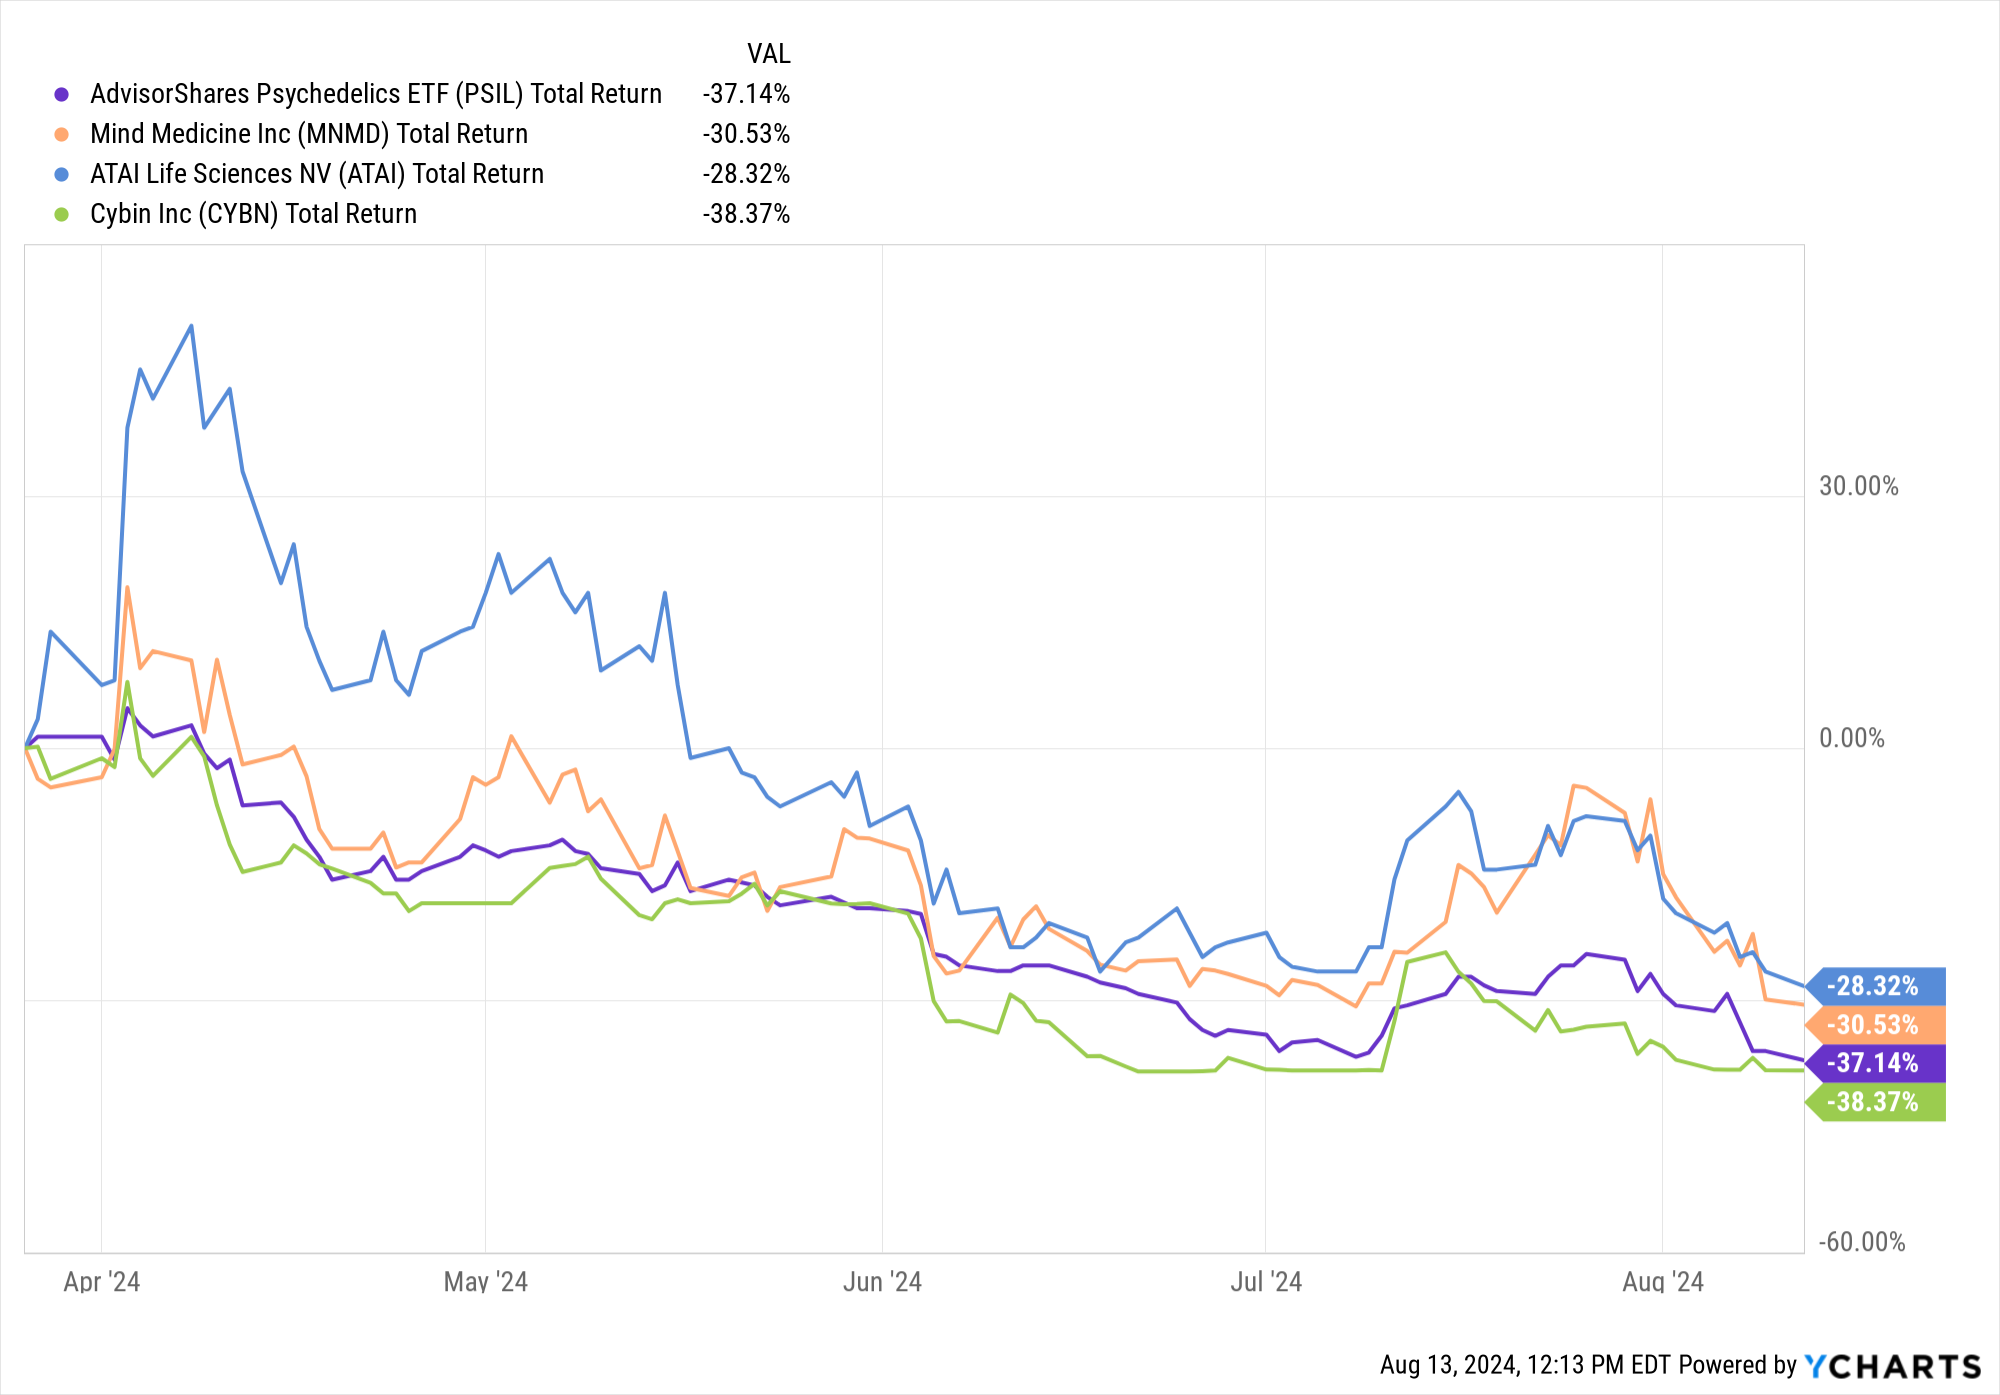Image resolution: width=2000 pixels, height=1395 pixels.
Task: Click the Jun '24 axis label
Action: pyautogui.click(x=882, y=1282)
